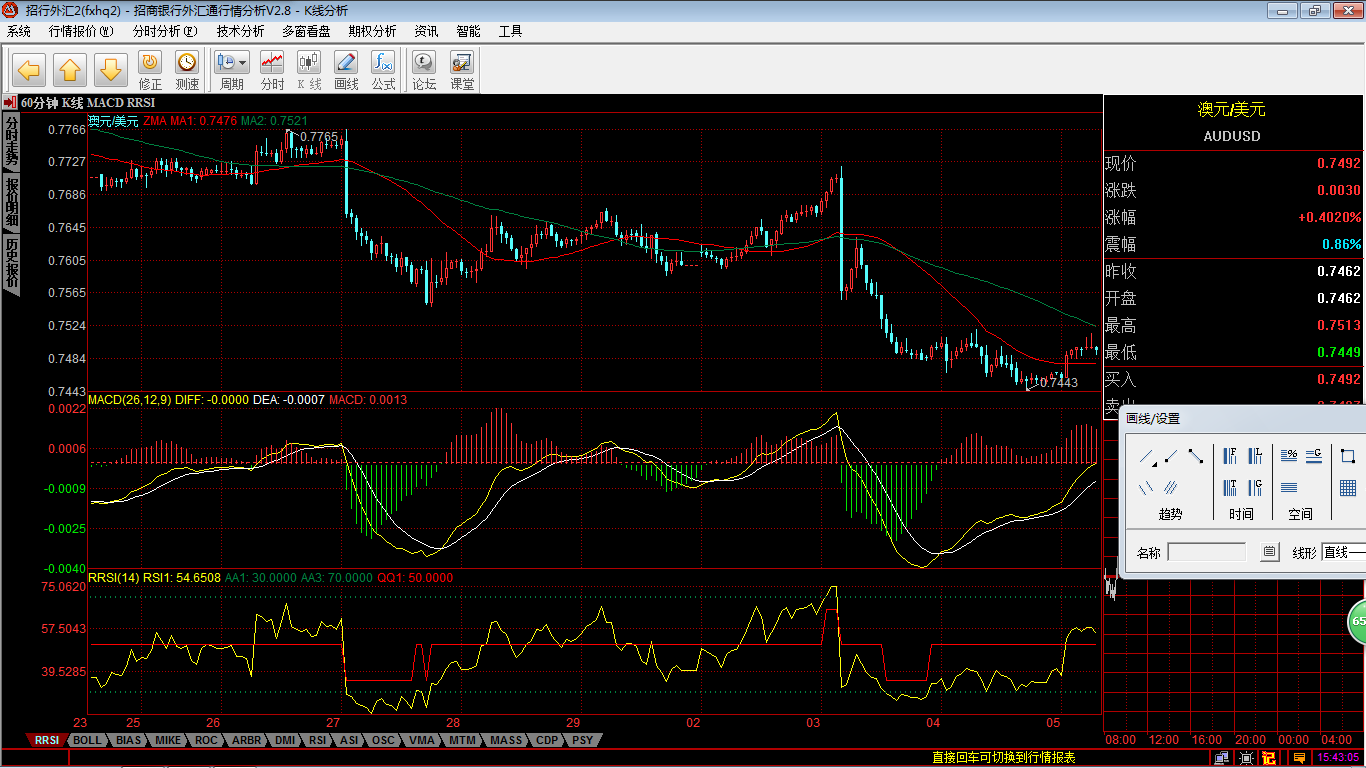Open the 工具 menu
The image size is (1366, 768).
511,31
